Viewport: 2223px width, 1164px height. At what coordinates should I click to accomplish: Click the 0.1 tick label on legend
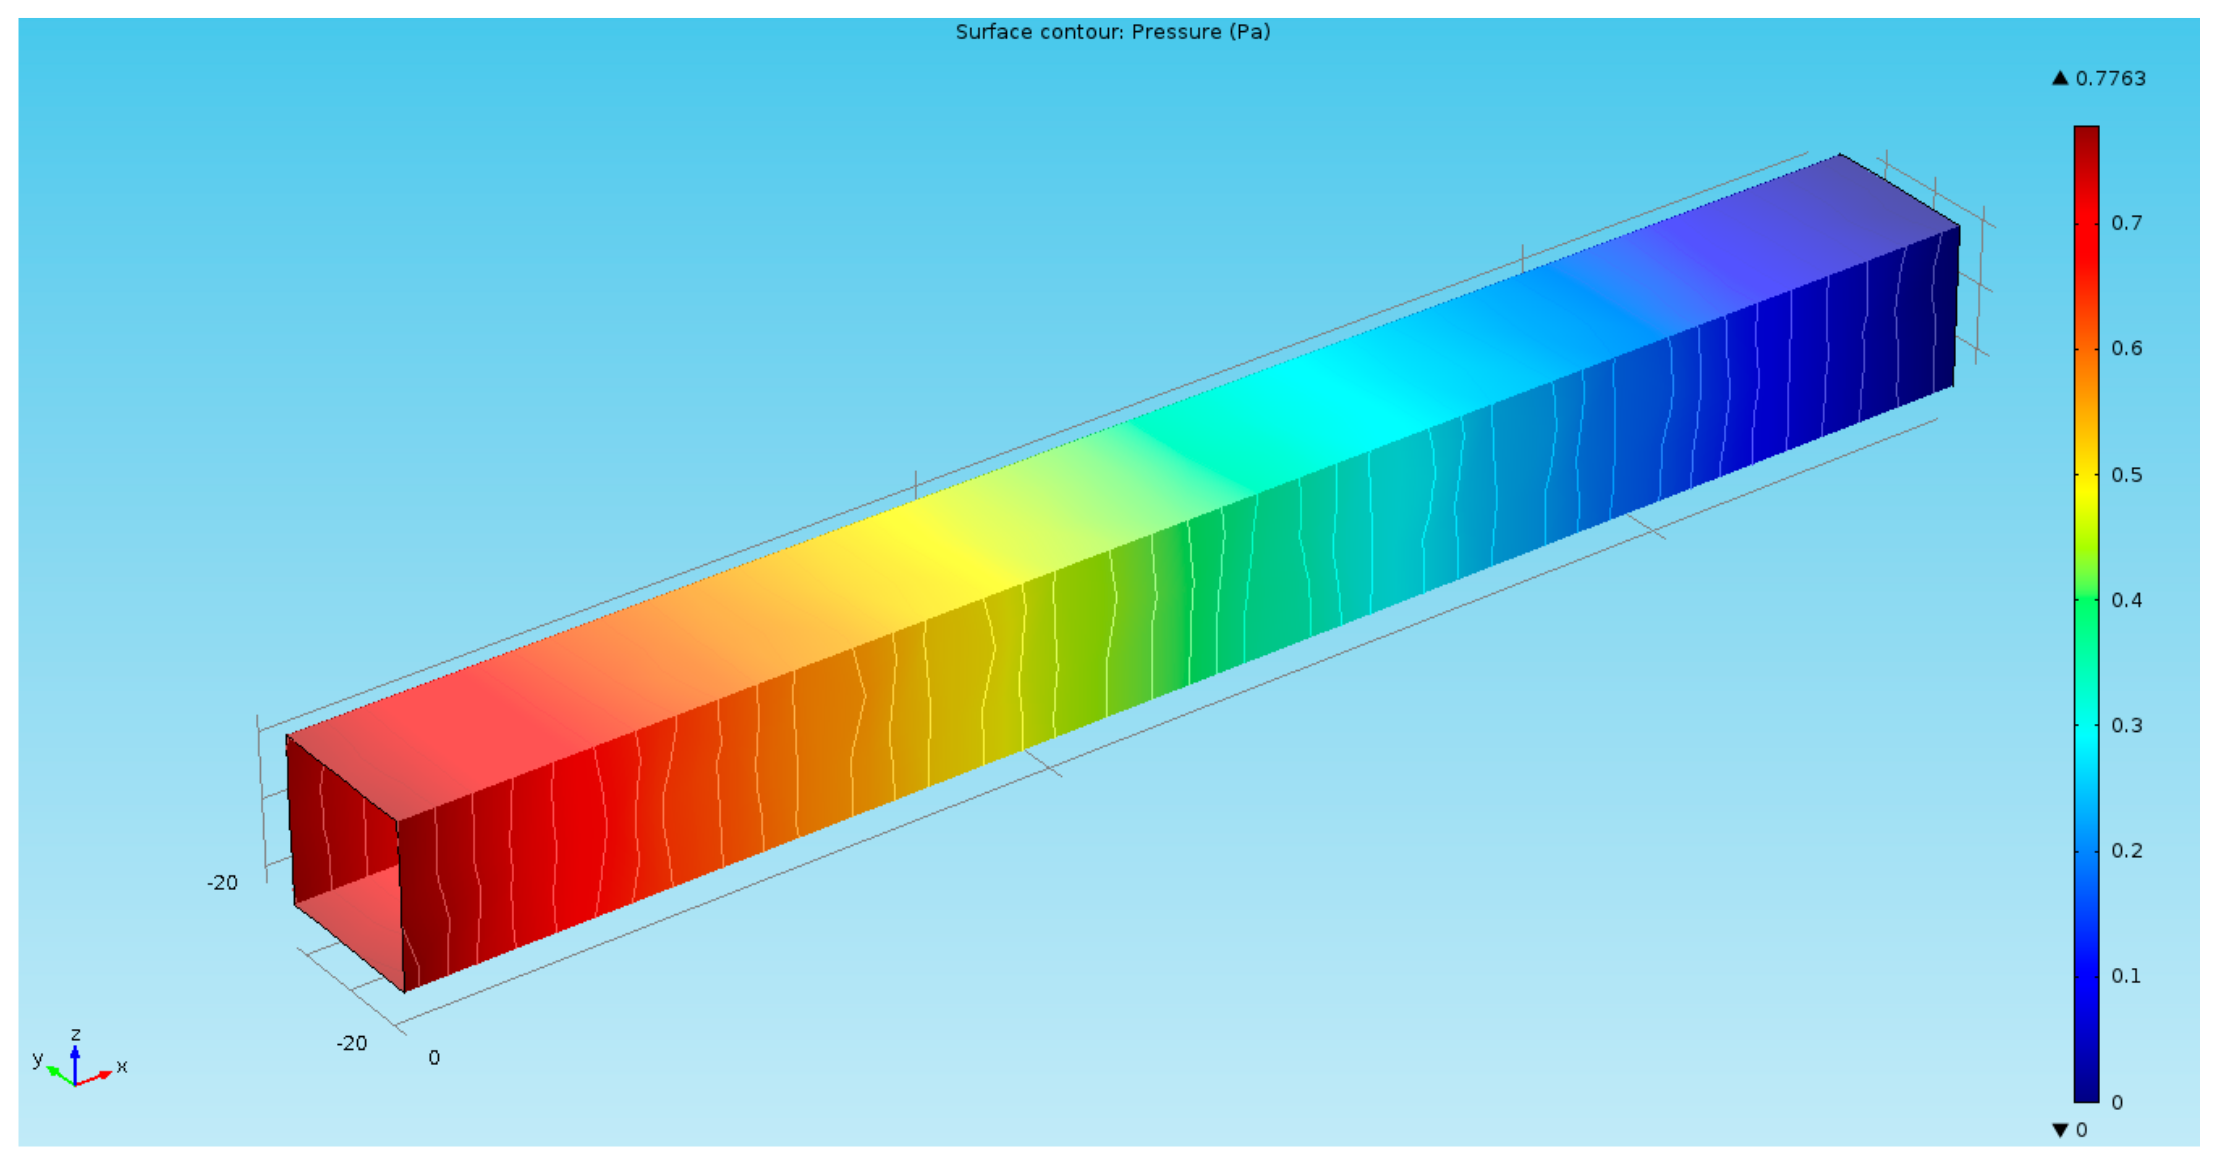point(2126,976)
